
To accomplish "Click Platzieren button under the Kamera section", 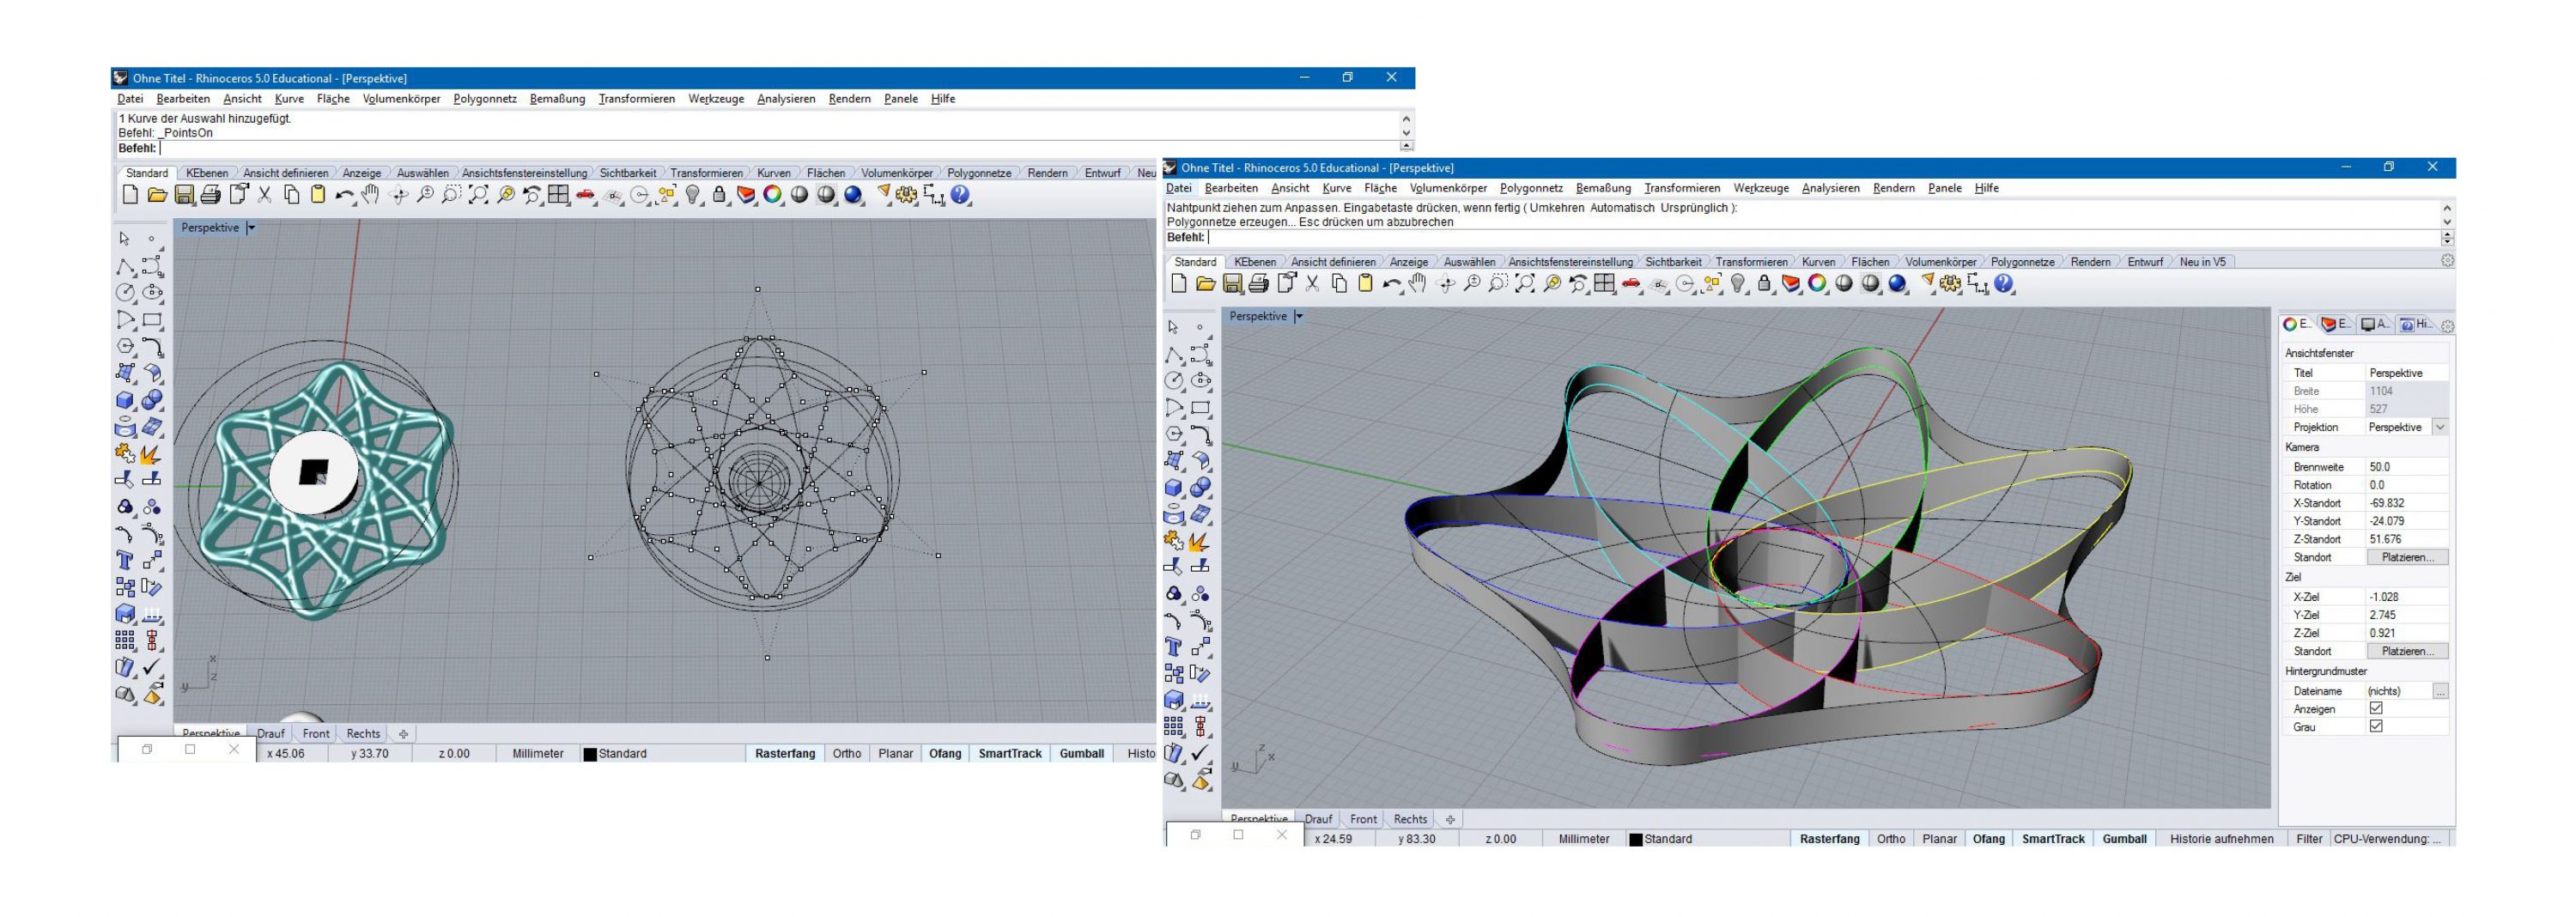I will click(2407, 557).
